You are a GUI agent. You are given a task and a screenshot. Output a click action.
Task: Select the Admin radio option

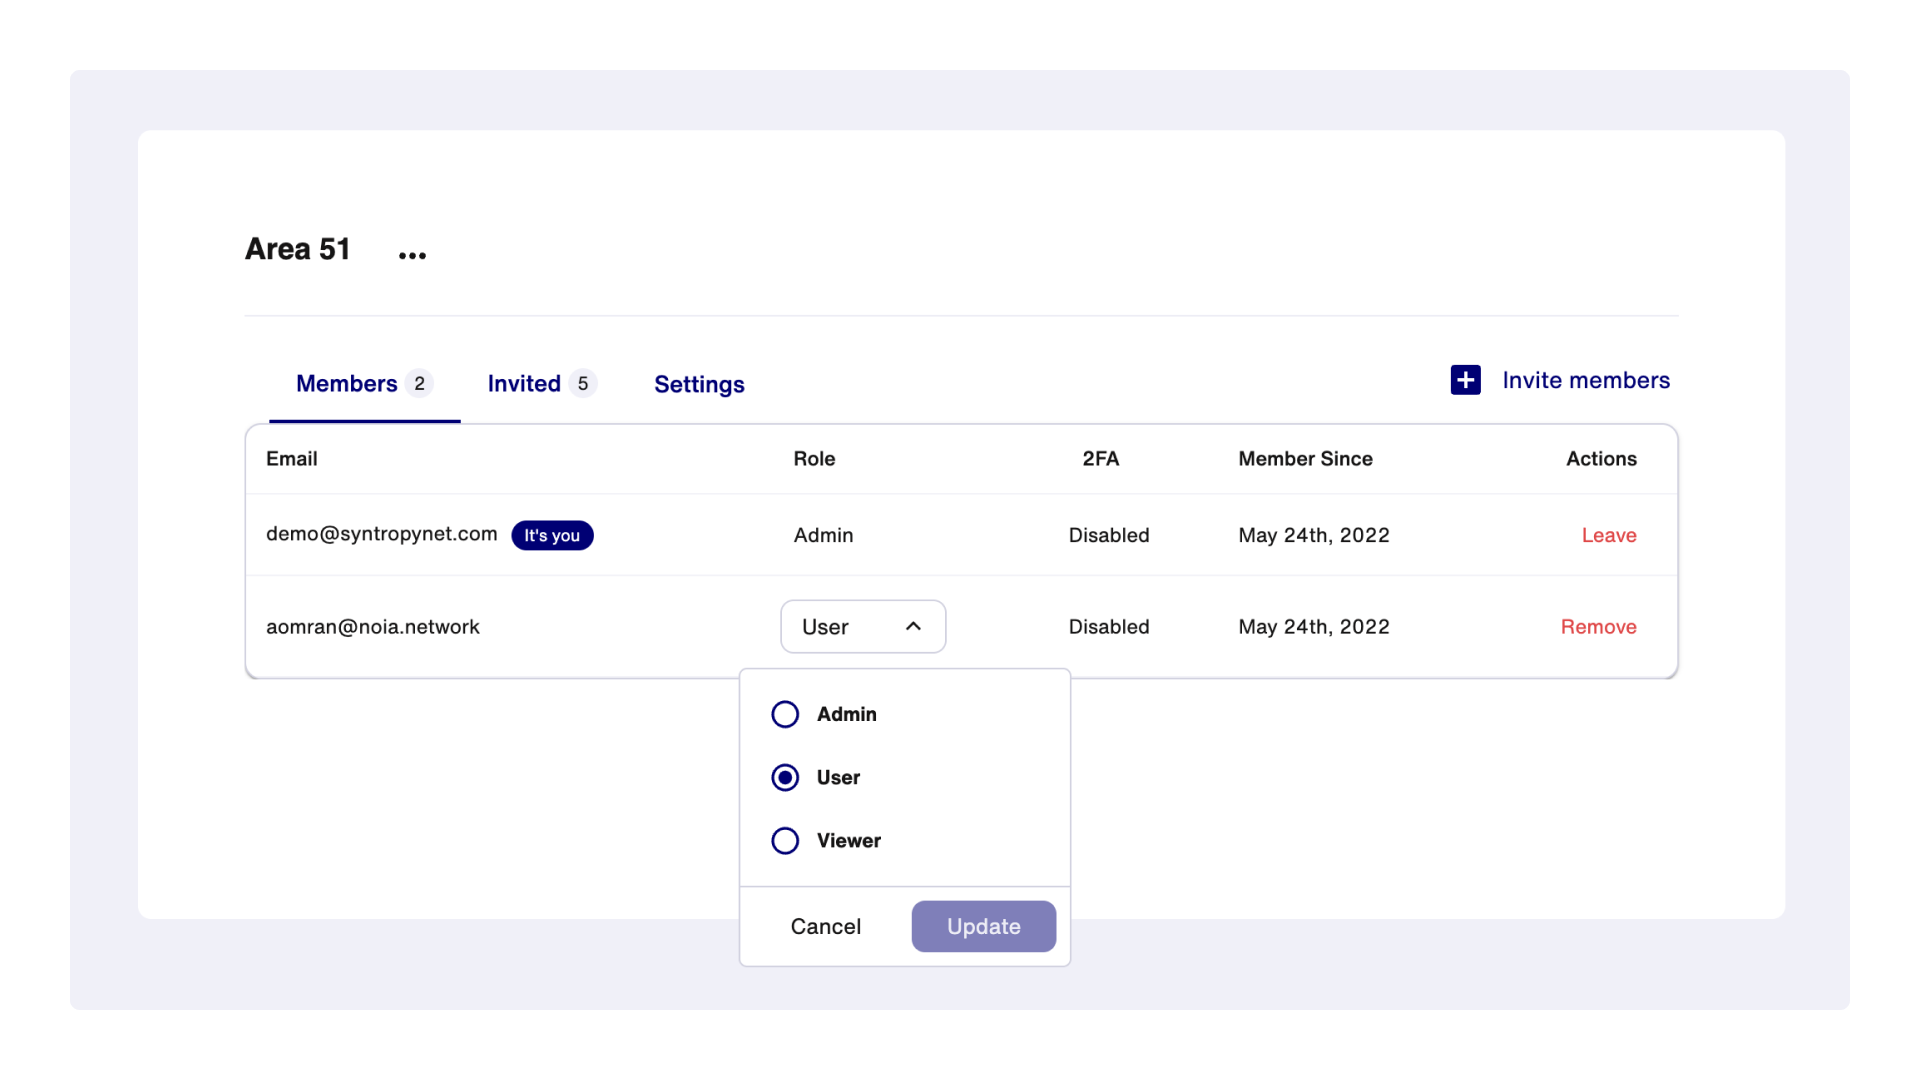pyautogui.click(x=785, y=714)
